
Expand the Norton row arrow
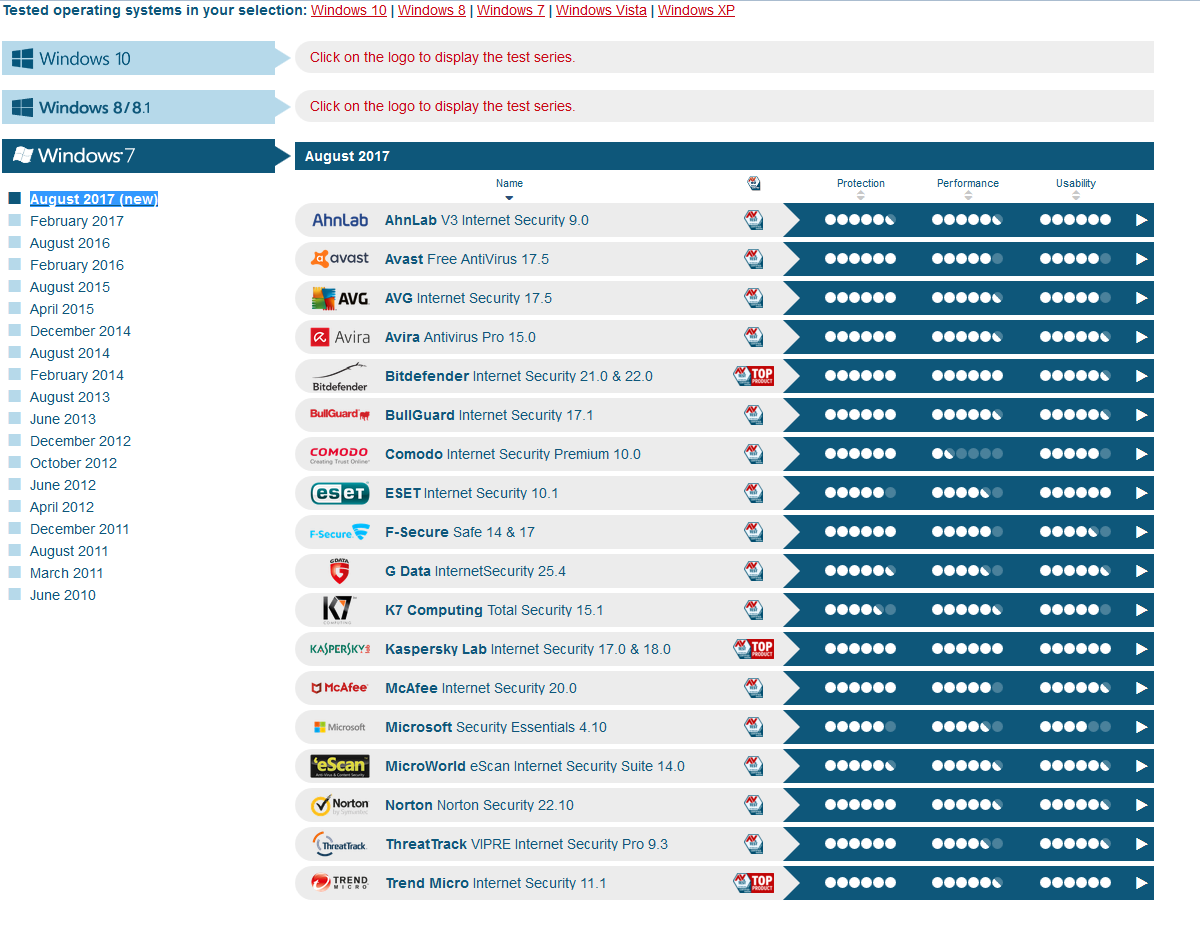click(x=1142, y=805)
